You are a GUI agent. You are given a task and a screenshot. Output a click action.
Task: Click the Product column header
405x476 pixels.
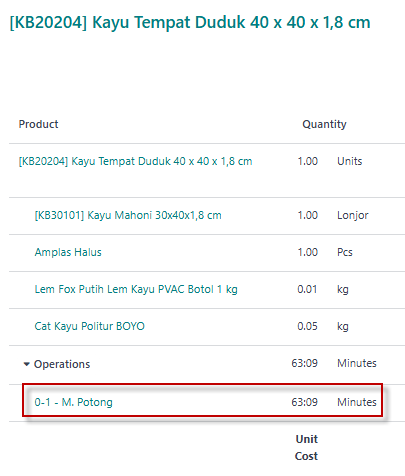(38, 124)
